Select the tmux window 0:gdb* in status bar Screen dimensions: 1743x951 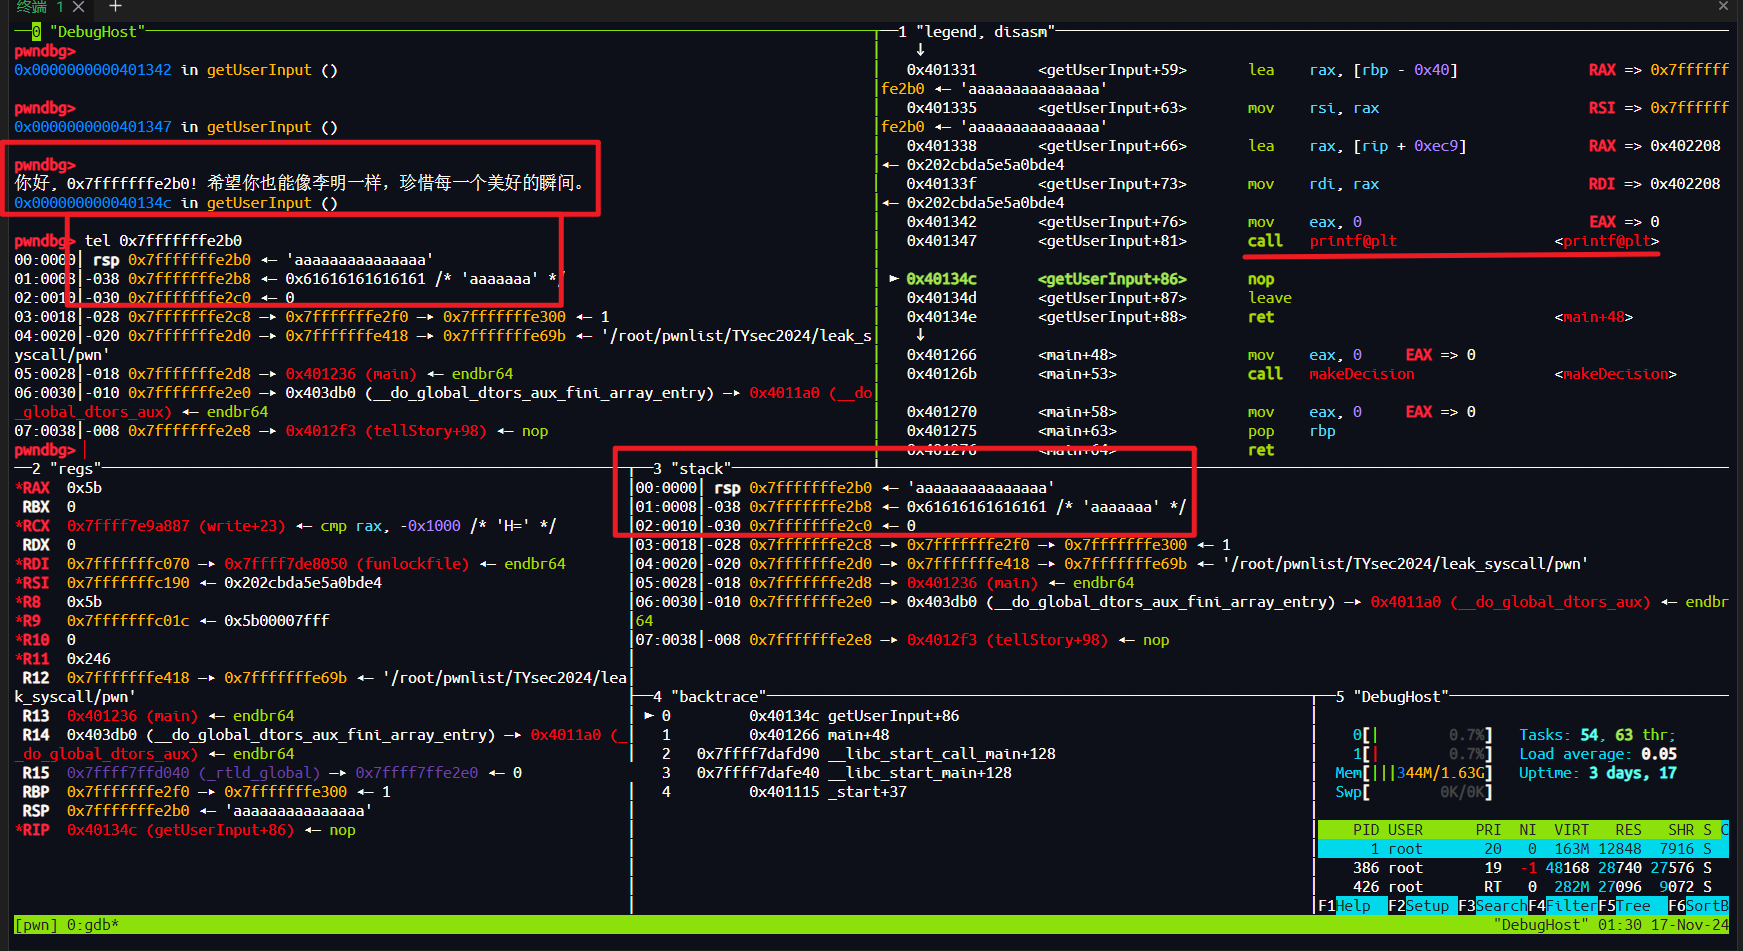[x=92, y=925]
